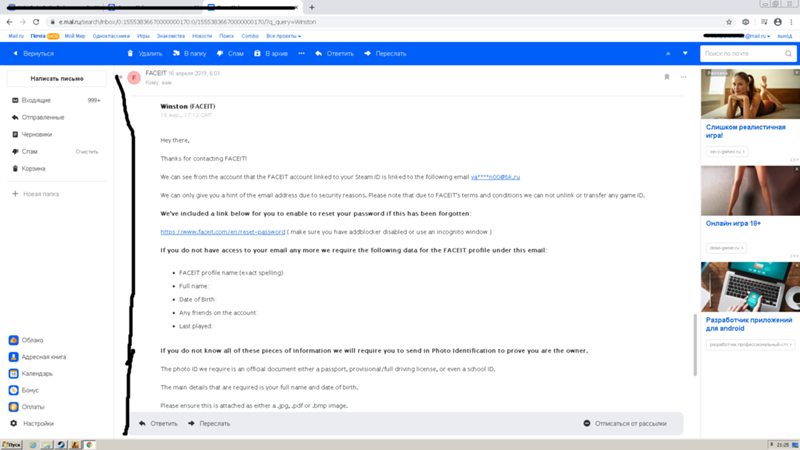Open a new browser tab
The height and width of the screenshot is (450, 800).
click(x=312, y=7)
